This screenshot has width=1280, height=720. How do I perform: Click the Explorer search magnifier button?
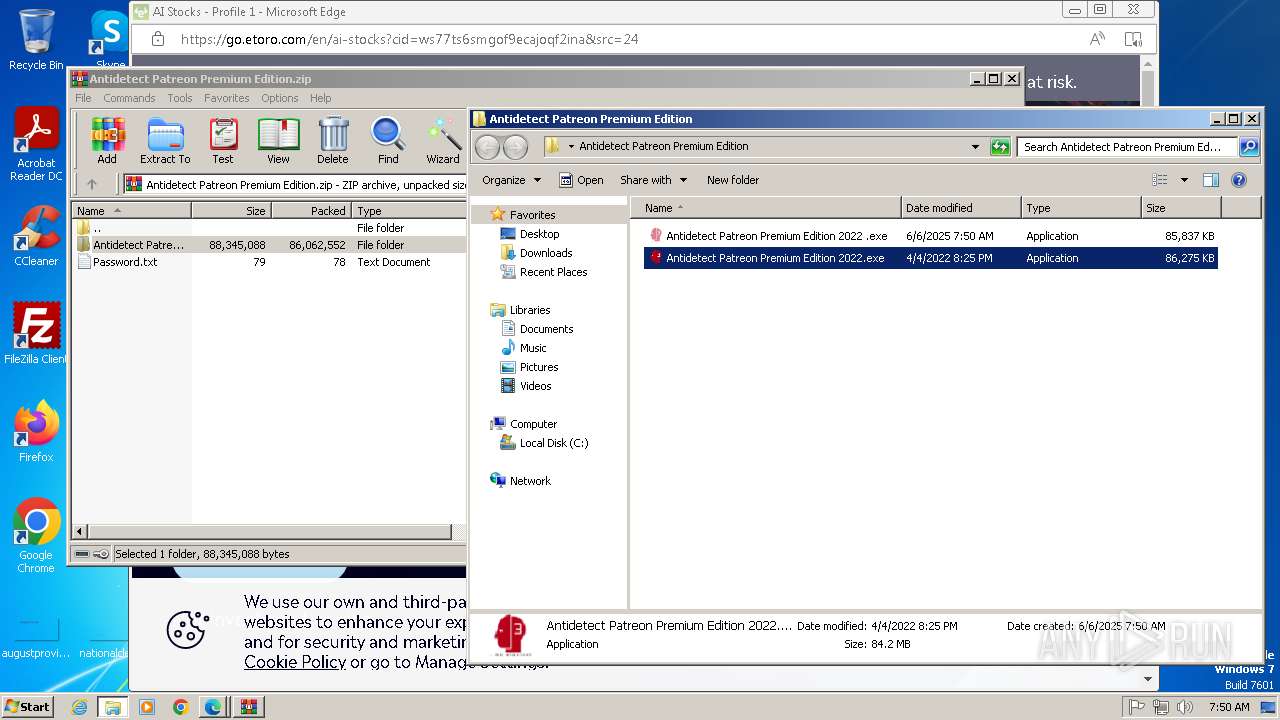click(1248, 147)
